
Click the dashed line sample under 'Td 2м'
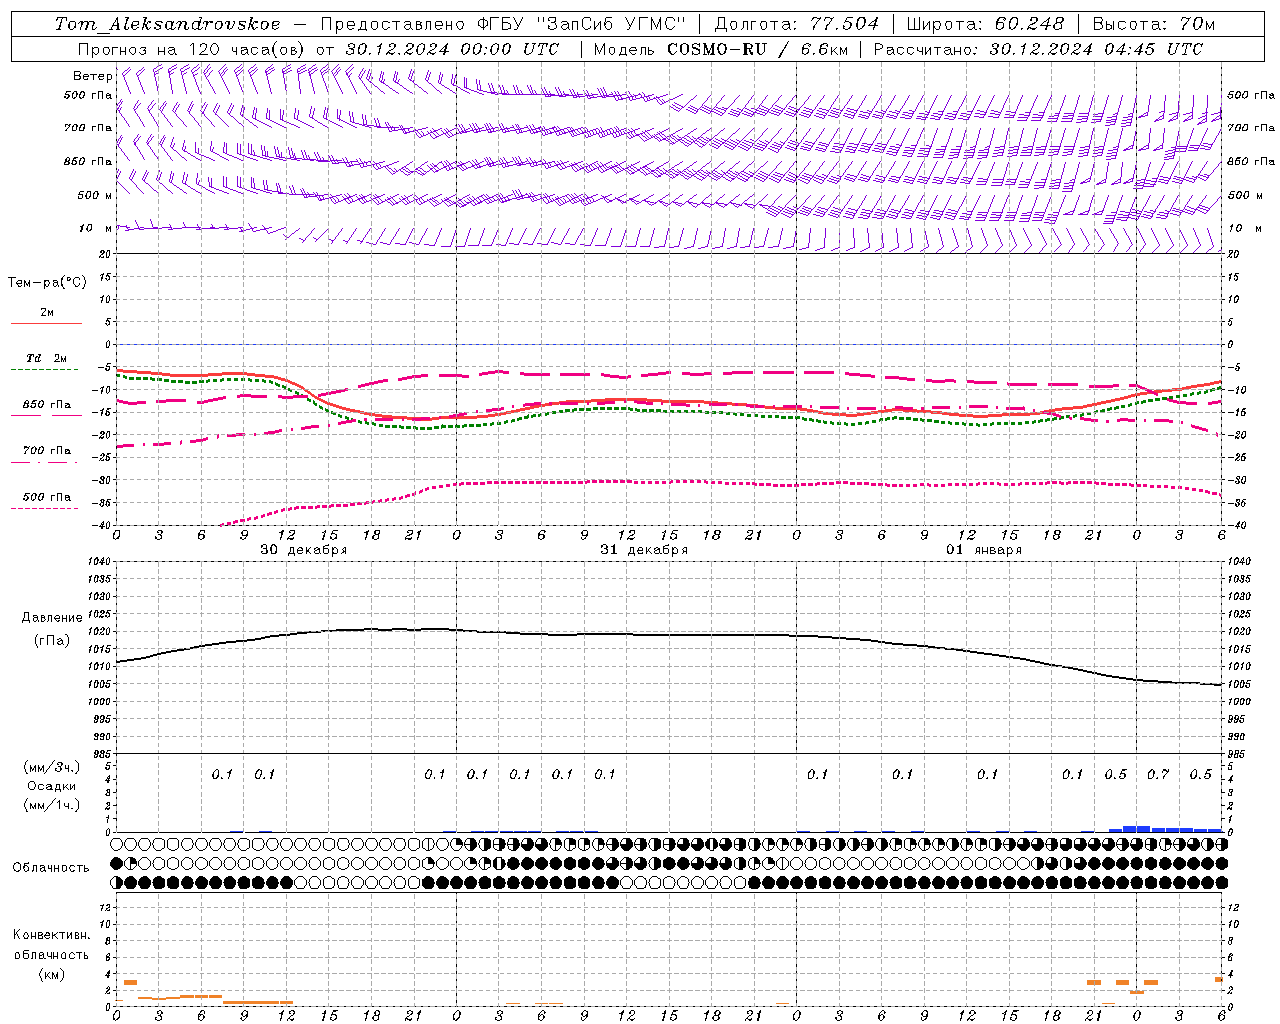[44, 370]
